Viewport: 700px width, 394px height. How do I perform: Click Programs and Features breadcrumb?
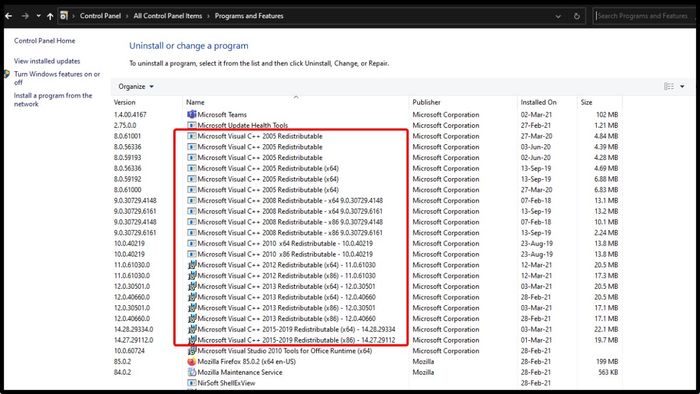tap(249, 16)
